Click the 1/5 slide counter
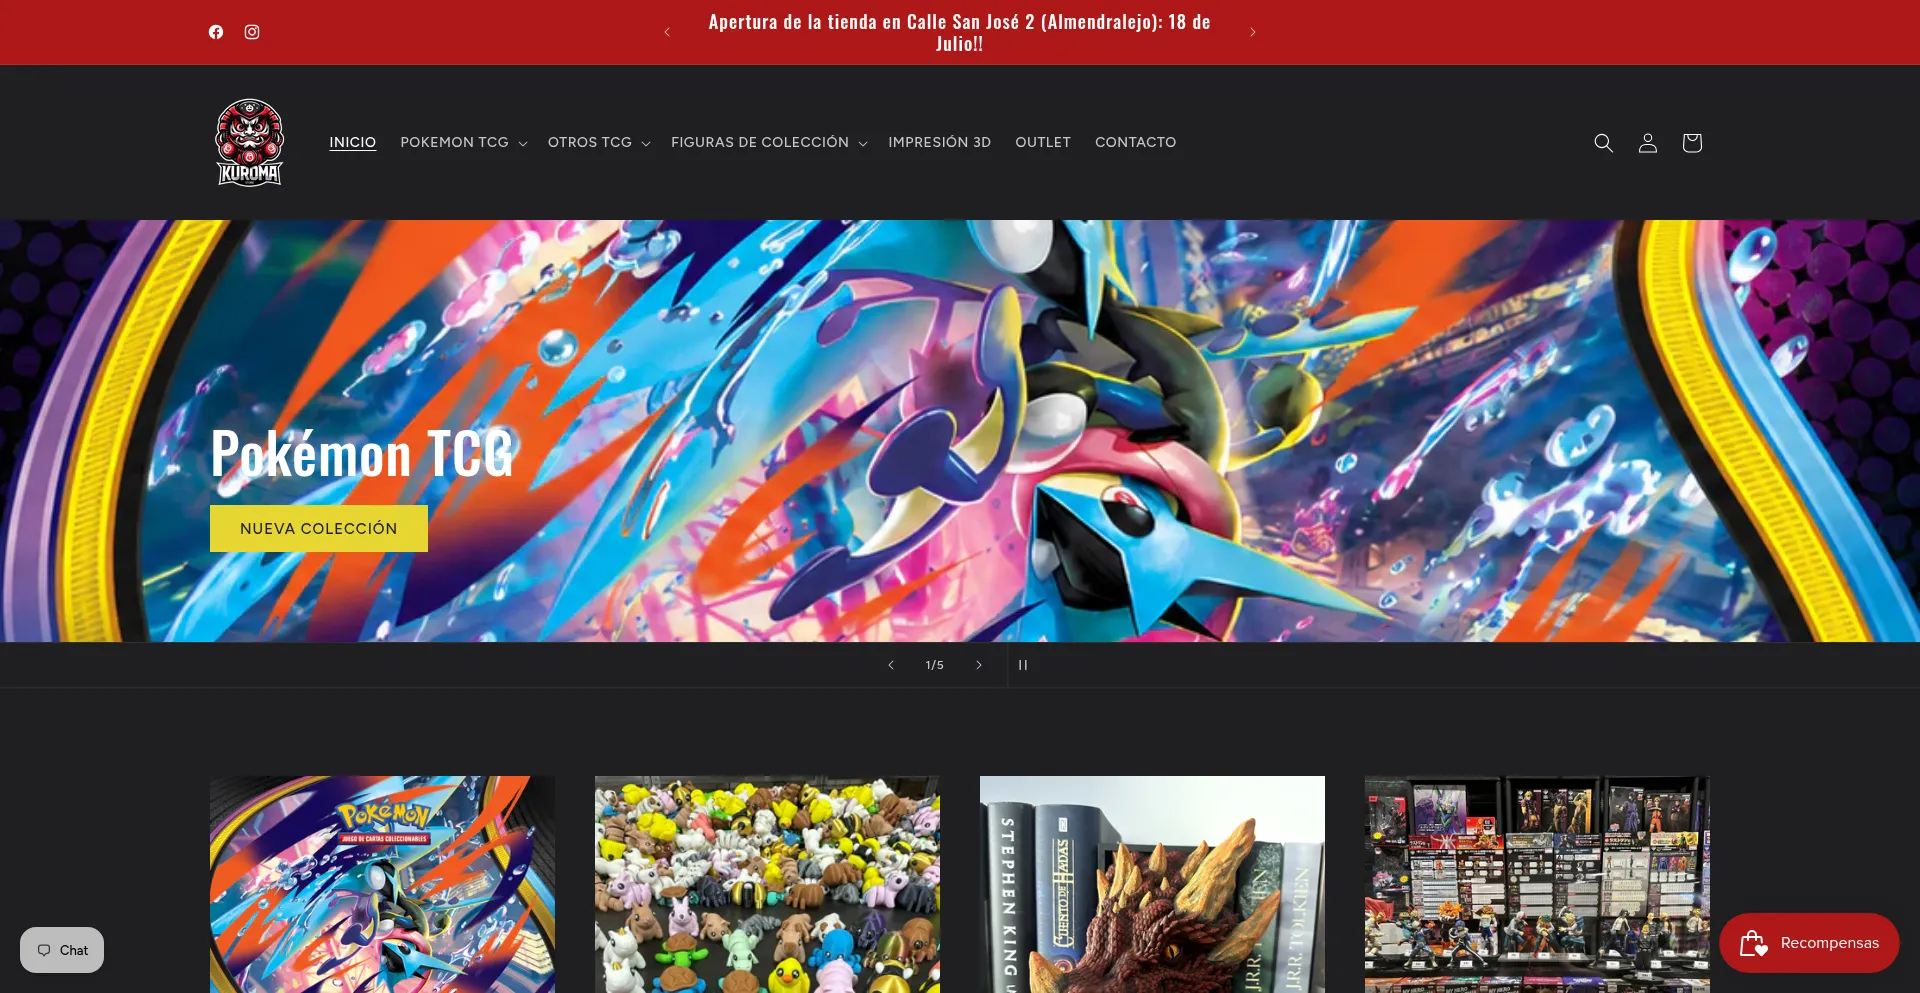1920x993 pixels. click(x=935, y=665)
